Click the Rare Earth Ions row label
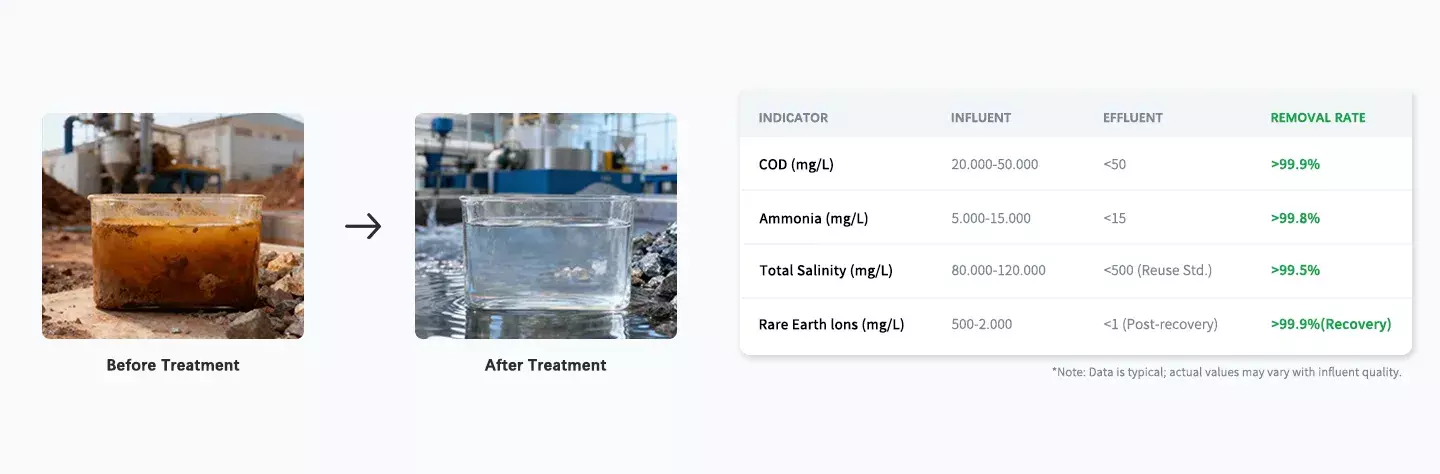The height and width of the screenshot is (474, 1440). [x=832, y=324]
